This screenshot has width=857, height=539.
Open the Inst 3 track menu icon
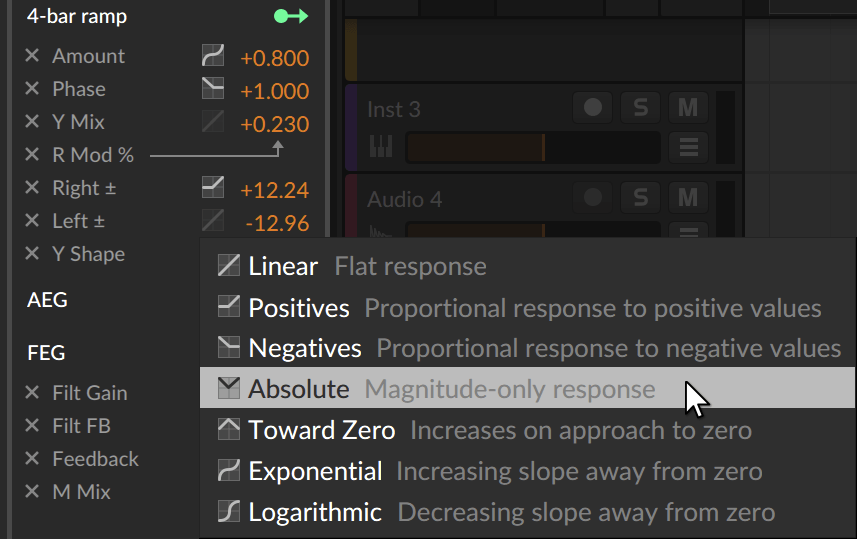coord(687,147)
